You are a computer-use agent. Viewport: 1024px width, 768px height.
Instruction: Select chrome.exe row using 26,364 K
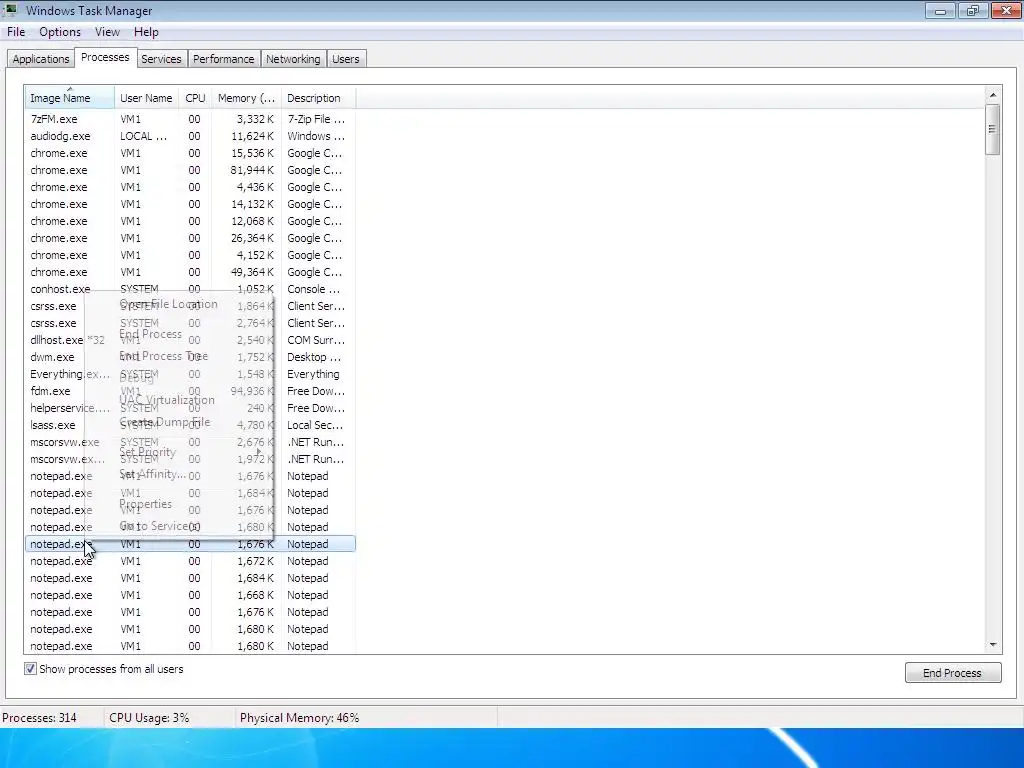[x=190, y=238]
